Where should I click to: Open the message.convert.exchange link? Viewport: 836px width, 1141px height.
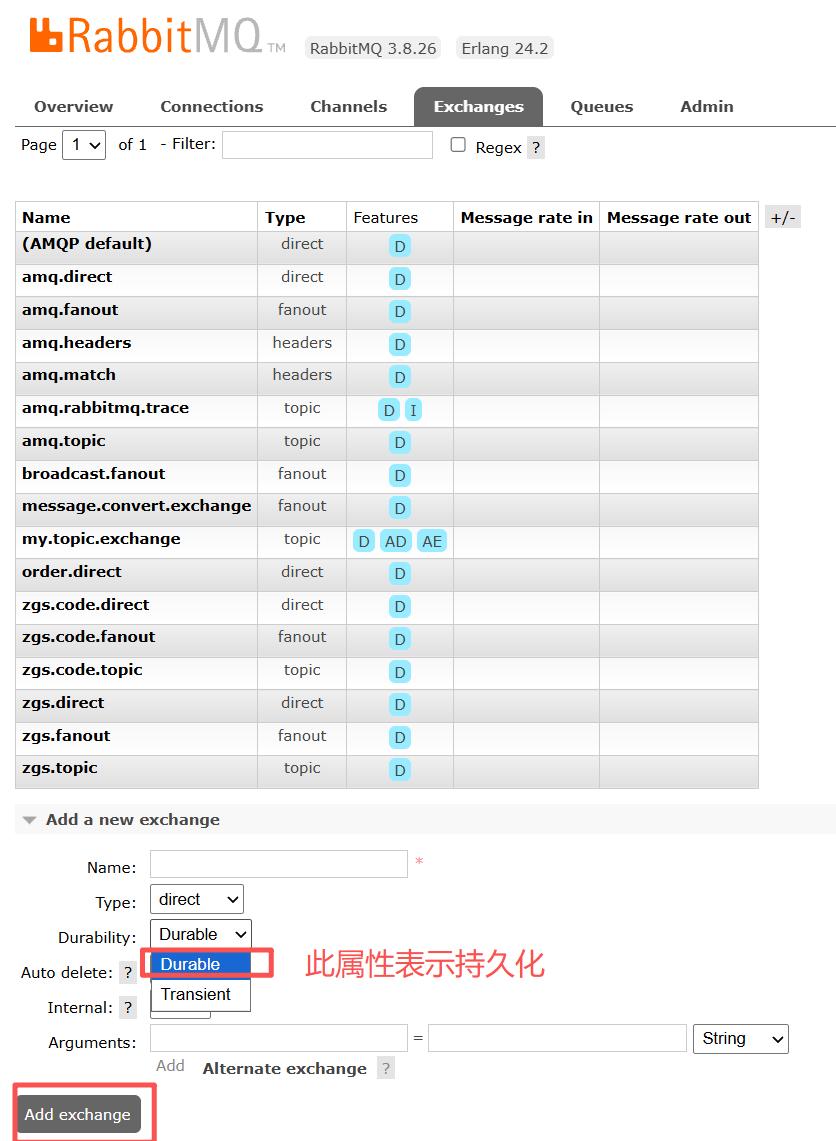(x=137, y=506)
